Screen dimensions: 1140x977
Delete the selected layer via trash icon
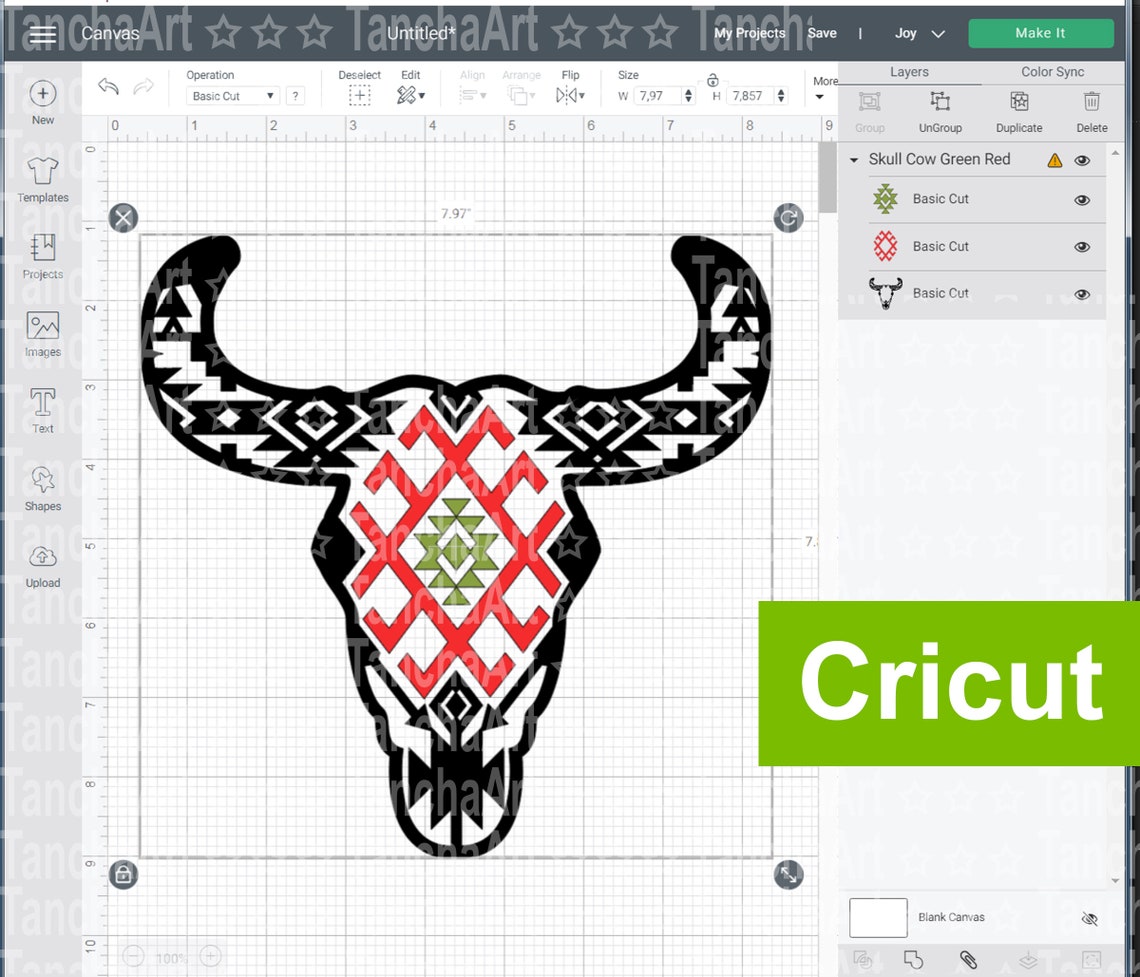pyautogui.click(x=1090, y=101)
